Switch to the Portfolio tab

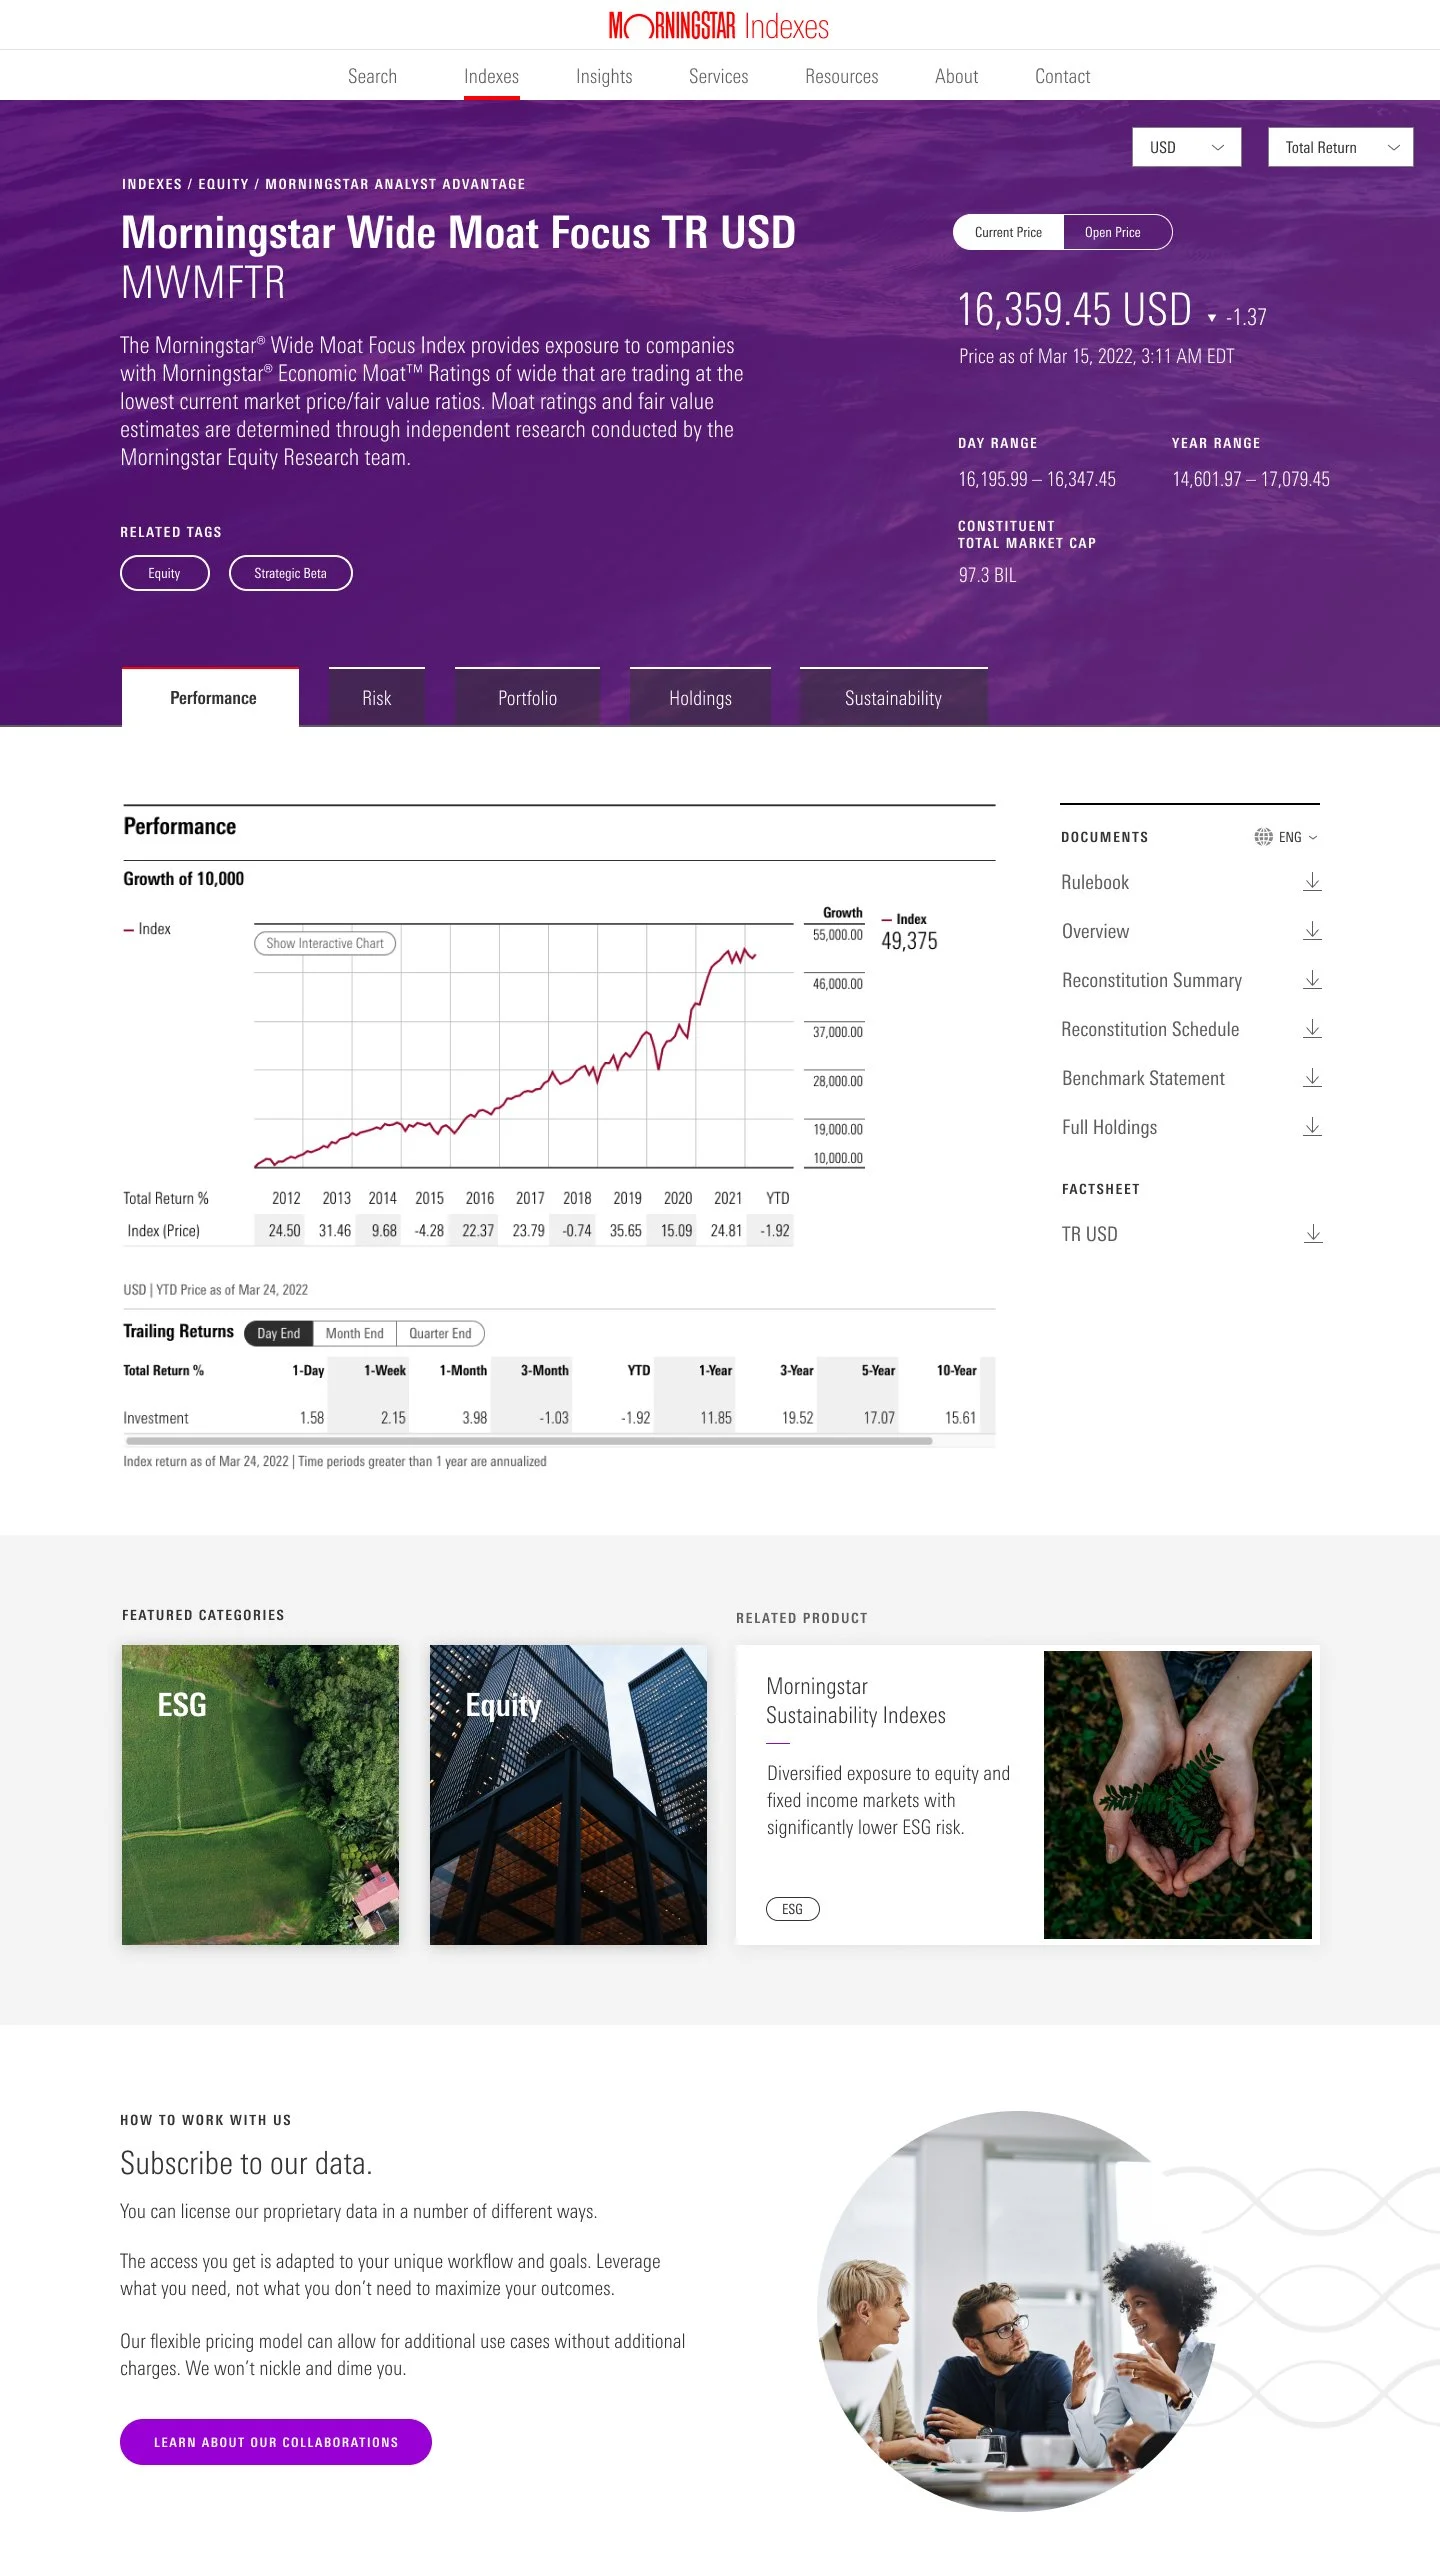click(527, 697)
